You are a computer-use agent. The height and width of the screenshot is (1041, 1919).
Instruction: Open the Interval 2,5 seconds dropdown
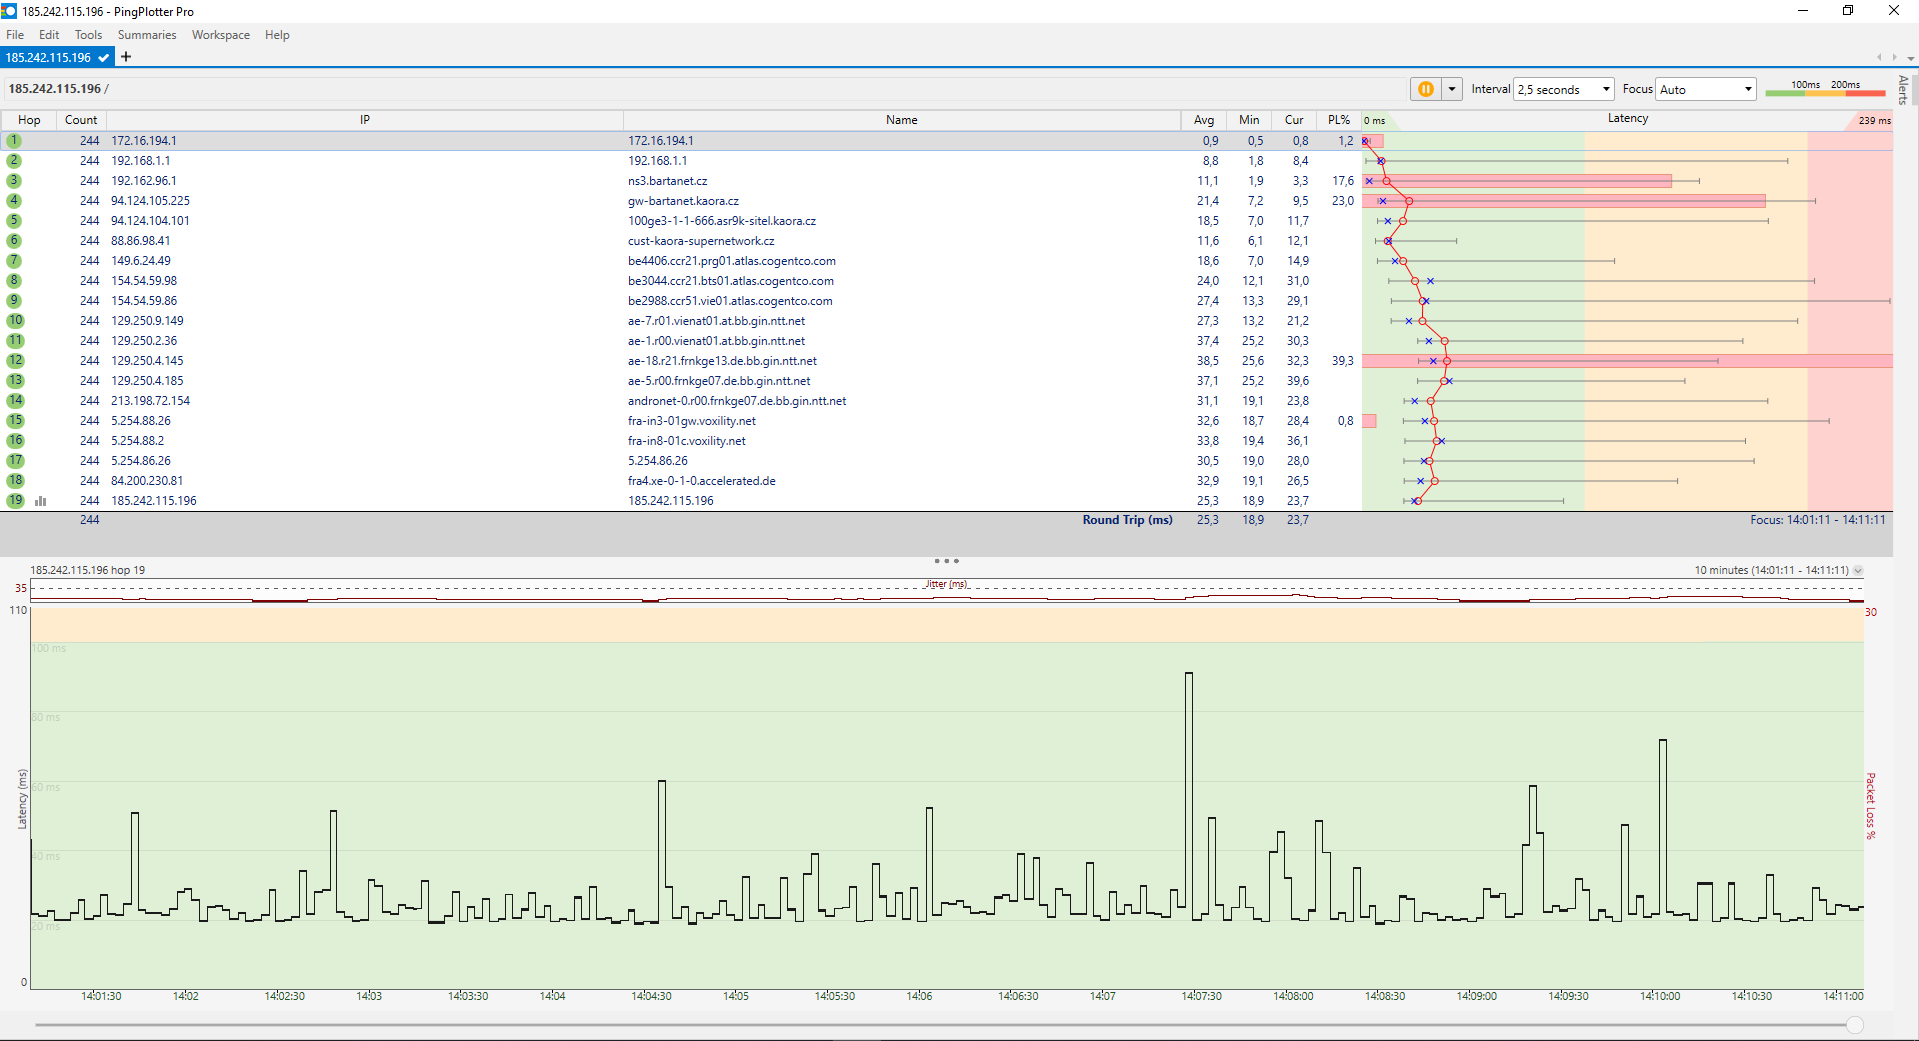pyautogui.click(x=1563, y=89)
